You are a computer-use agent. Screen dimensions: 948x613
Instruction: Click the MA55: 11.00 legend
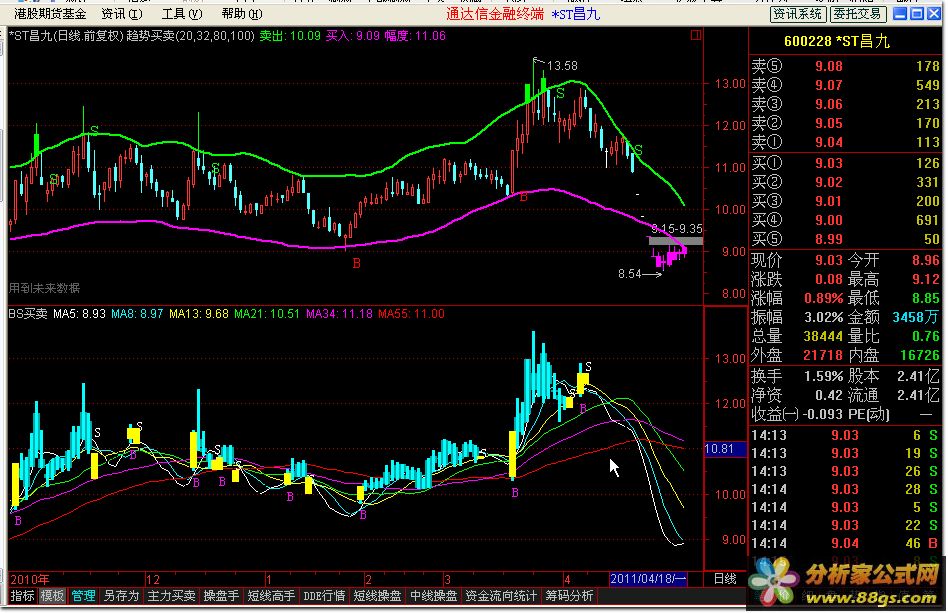411,314
